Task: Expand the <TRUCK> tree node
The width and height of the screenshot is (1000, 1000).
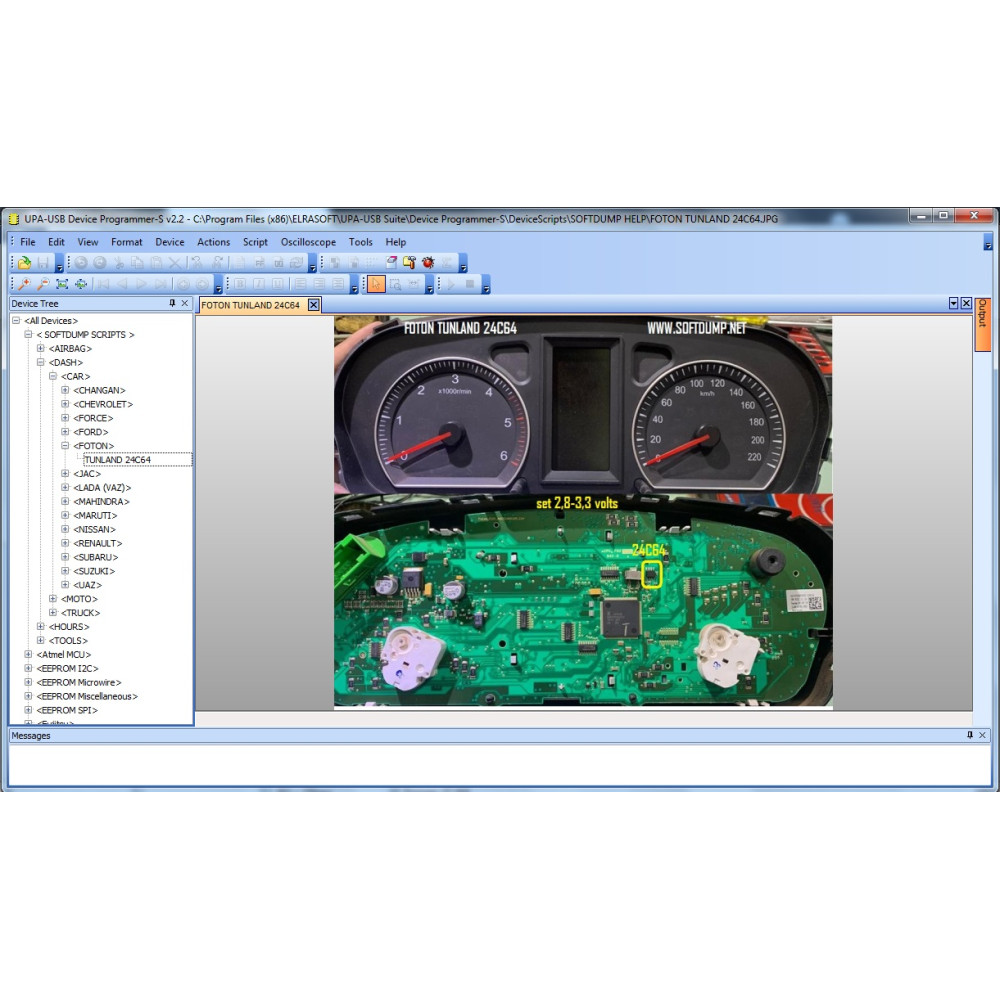Action: coord(53,613)
